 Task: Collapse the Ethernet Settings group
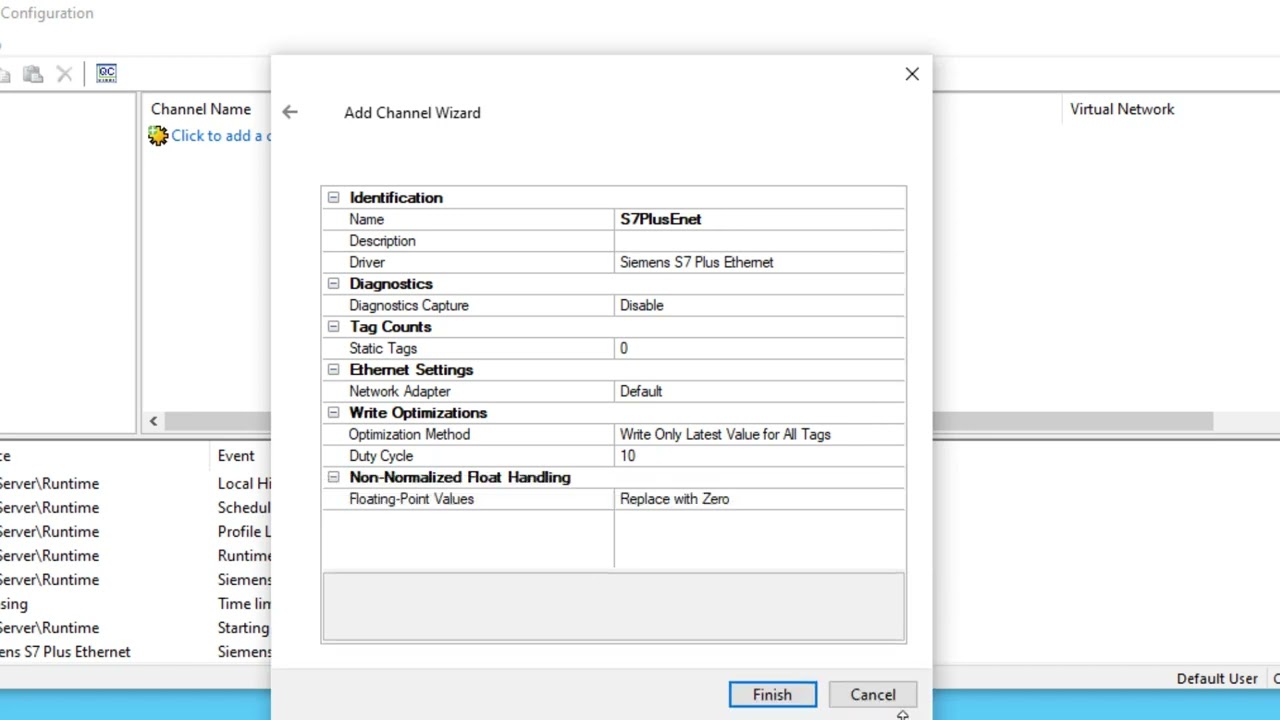334,370
